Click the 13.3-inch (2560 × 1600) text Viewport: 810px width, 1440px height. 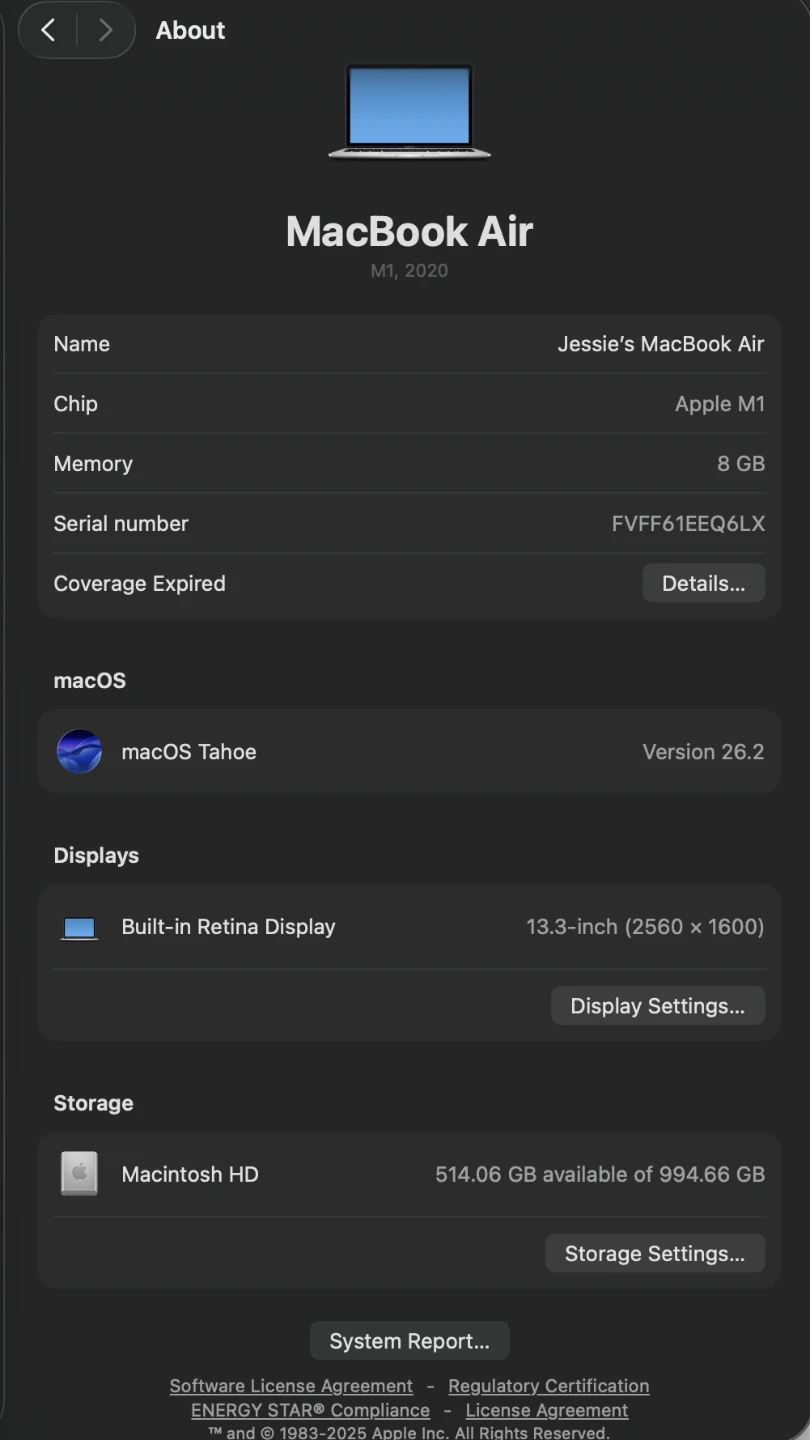tap(645, 927)
